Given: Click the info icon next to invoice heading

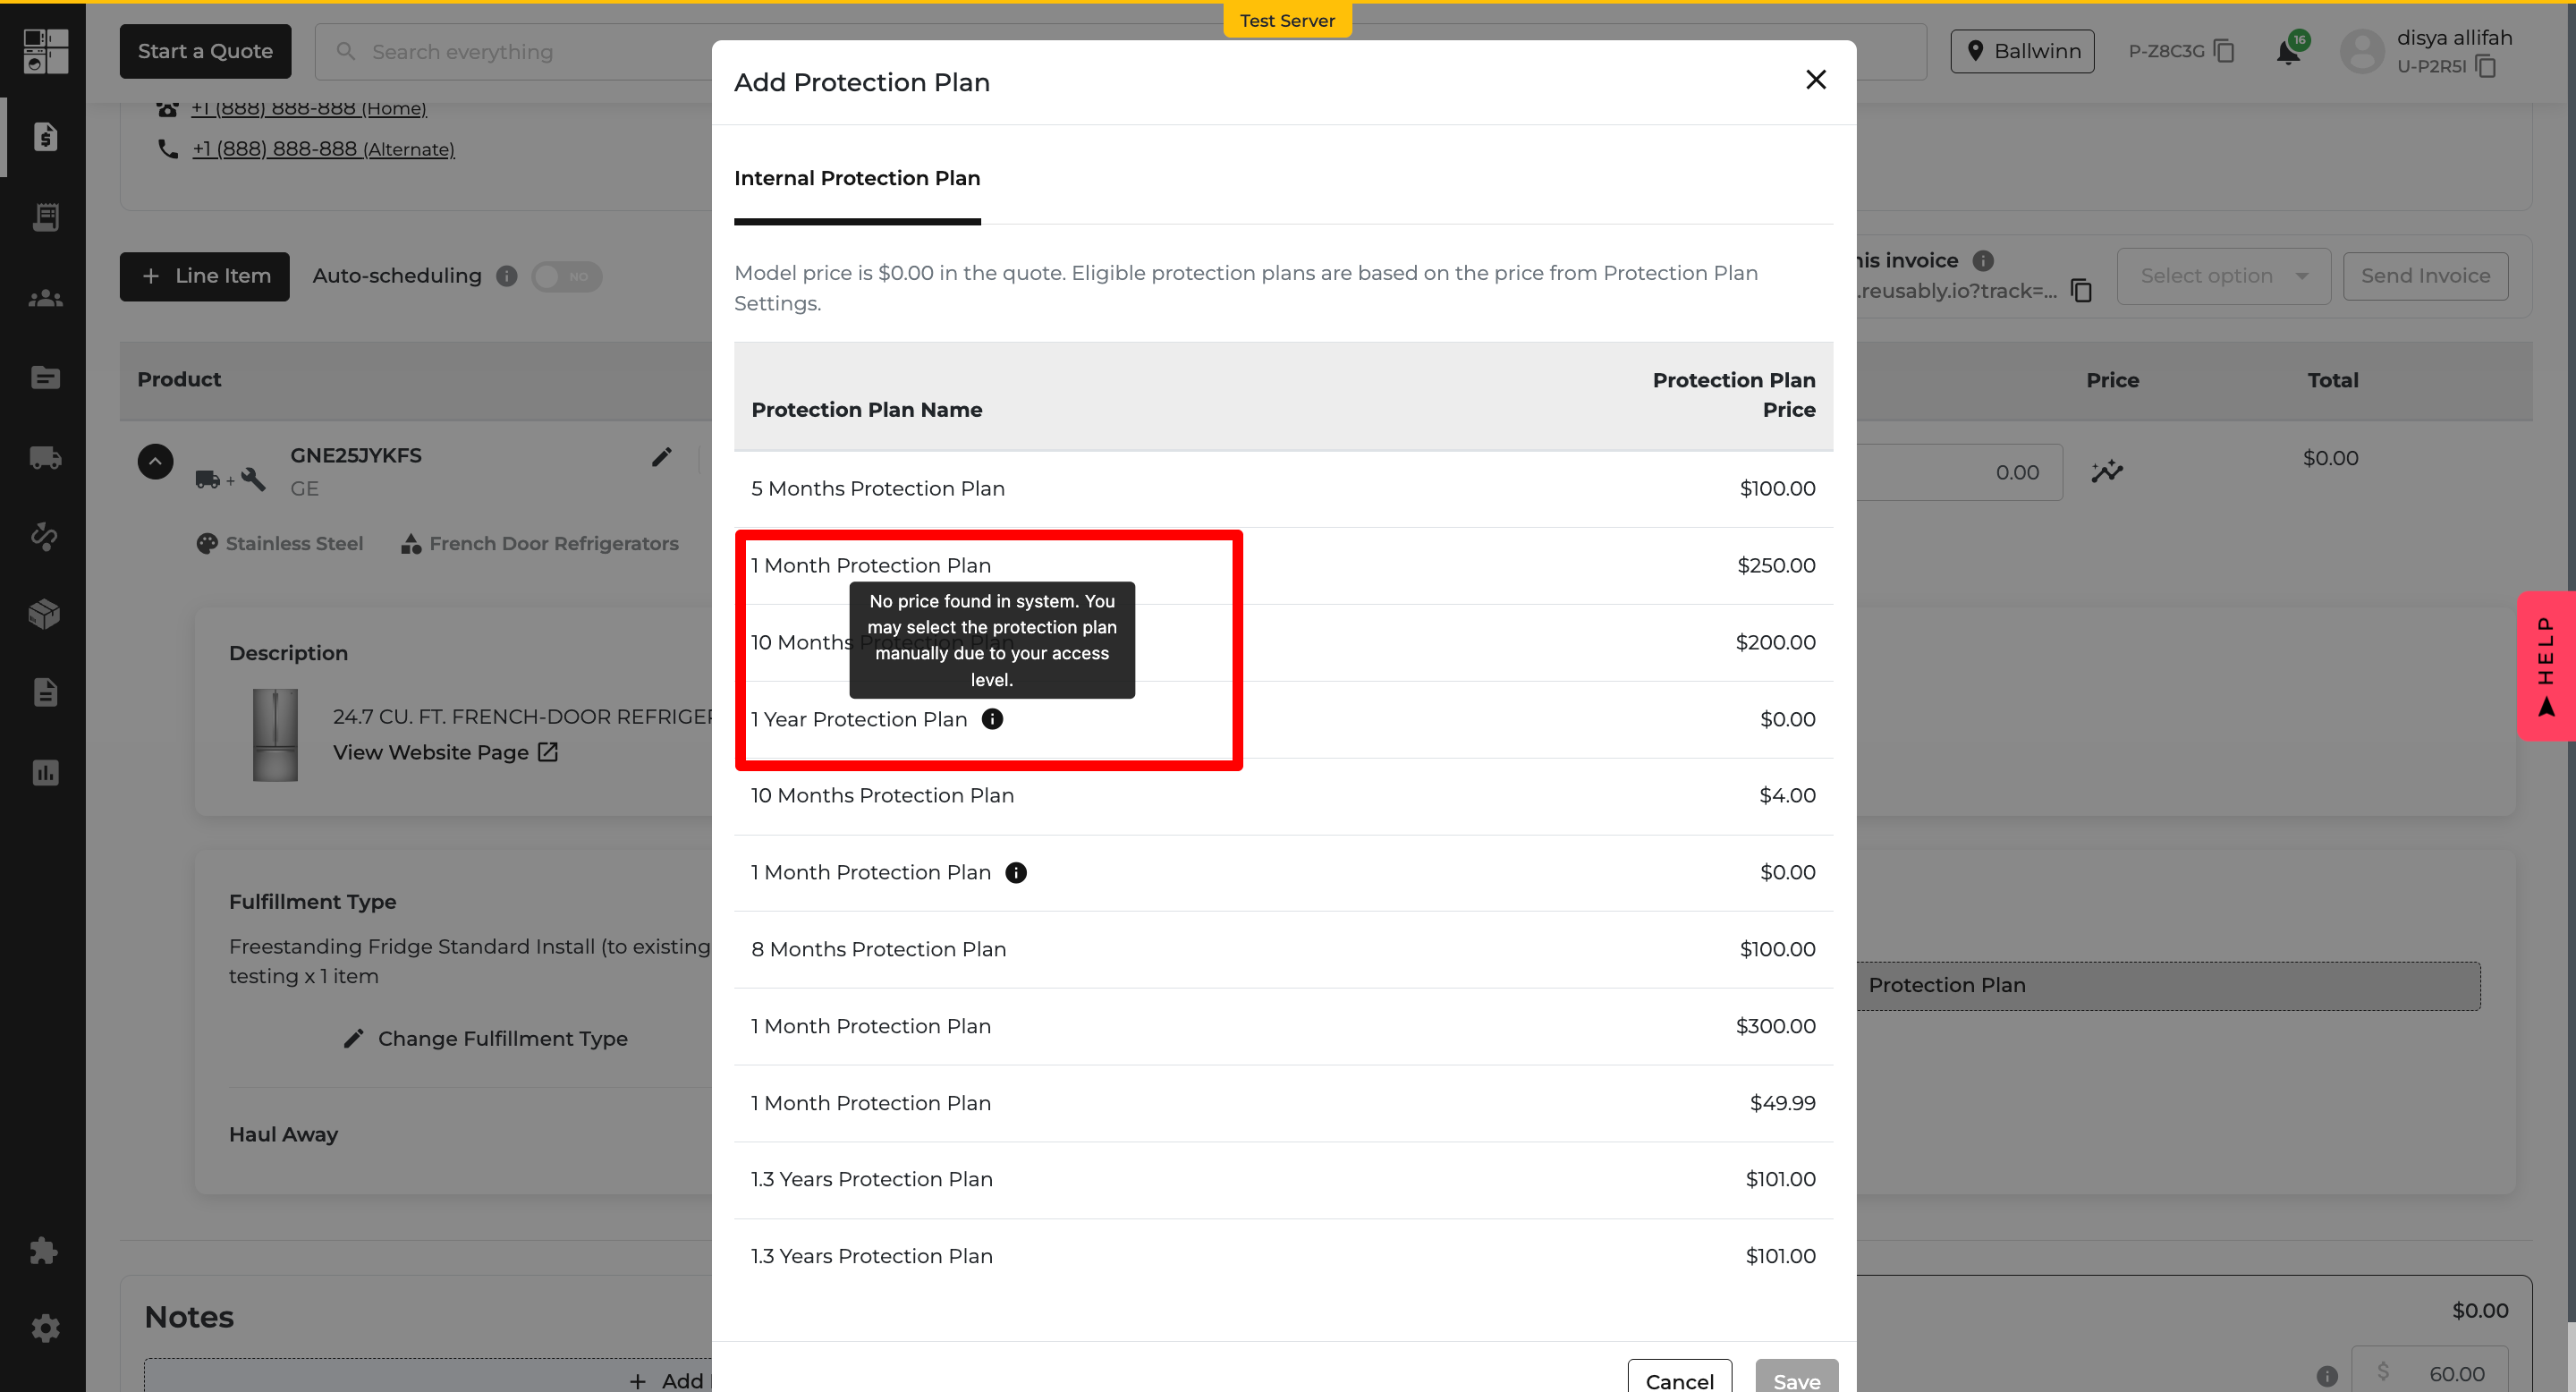Looking at the screenshot, I should (x=1983, y=260).
